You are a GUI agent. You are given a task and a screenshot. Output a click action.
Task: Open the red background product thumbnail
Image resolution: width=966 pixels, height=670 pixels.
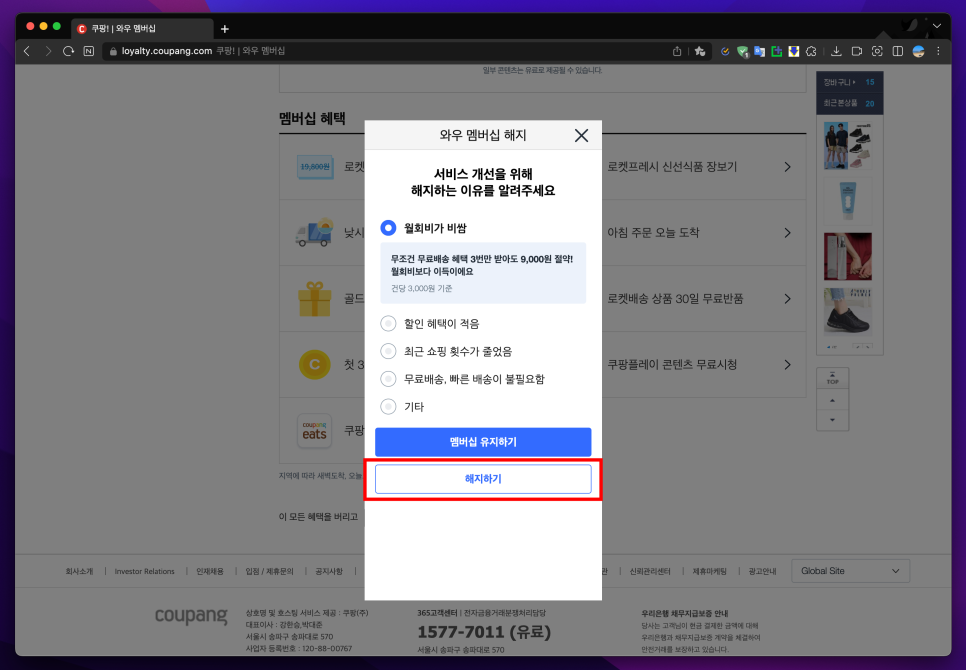[848, 256]
